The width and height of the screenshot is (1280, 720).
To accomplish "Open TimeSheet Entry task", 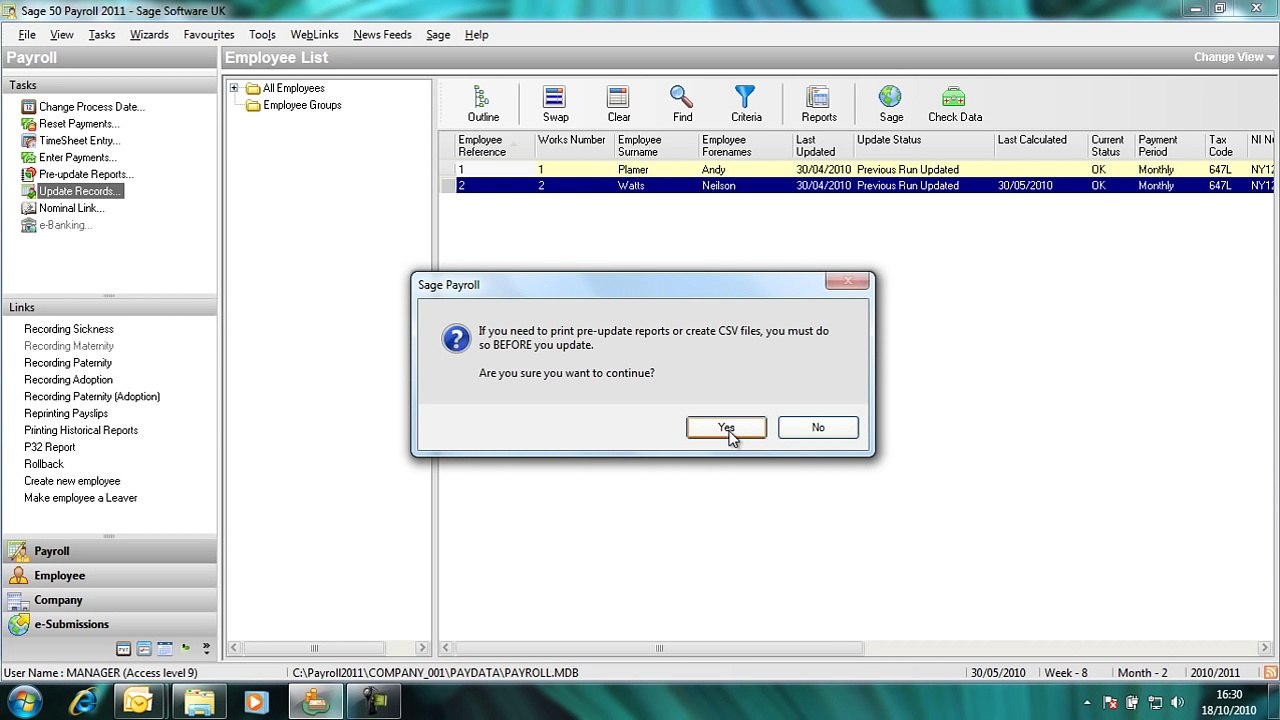I will pos(79,141).
